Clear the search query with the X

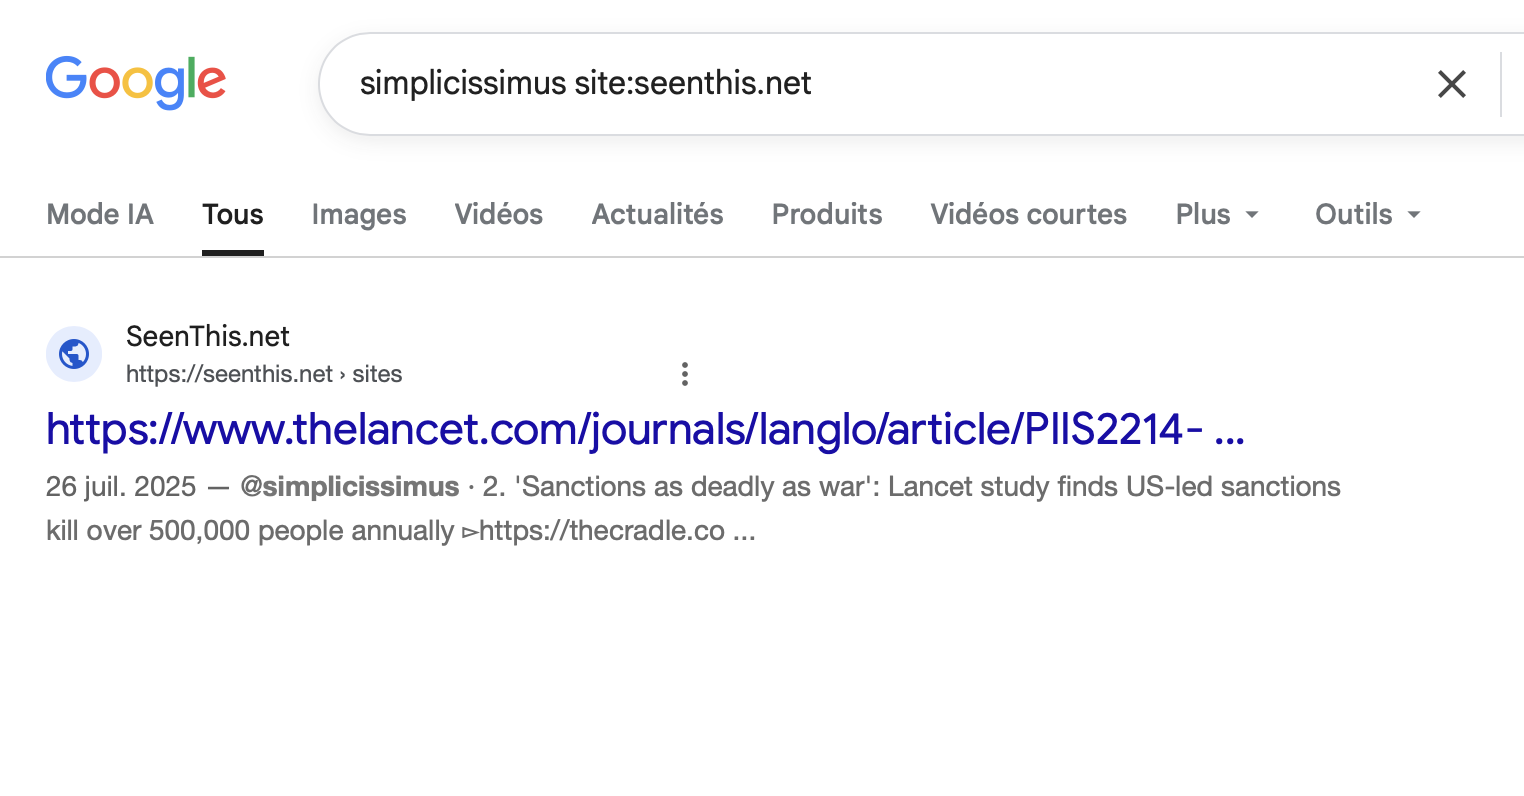(x=1451, y=84)
